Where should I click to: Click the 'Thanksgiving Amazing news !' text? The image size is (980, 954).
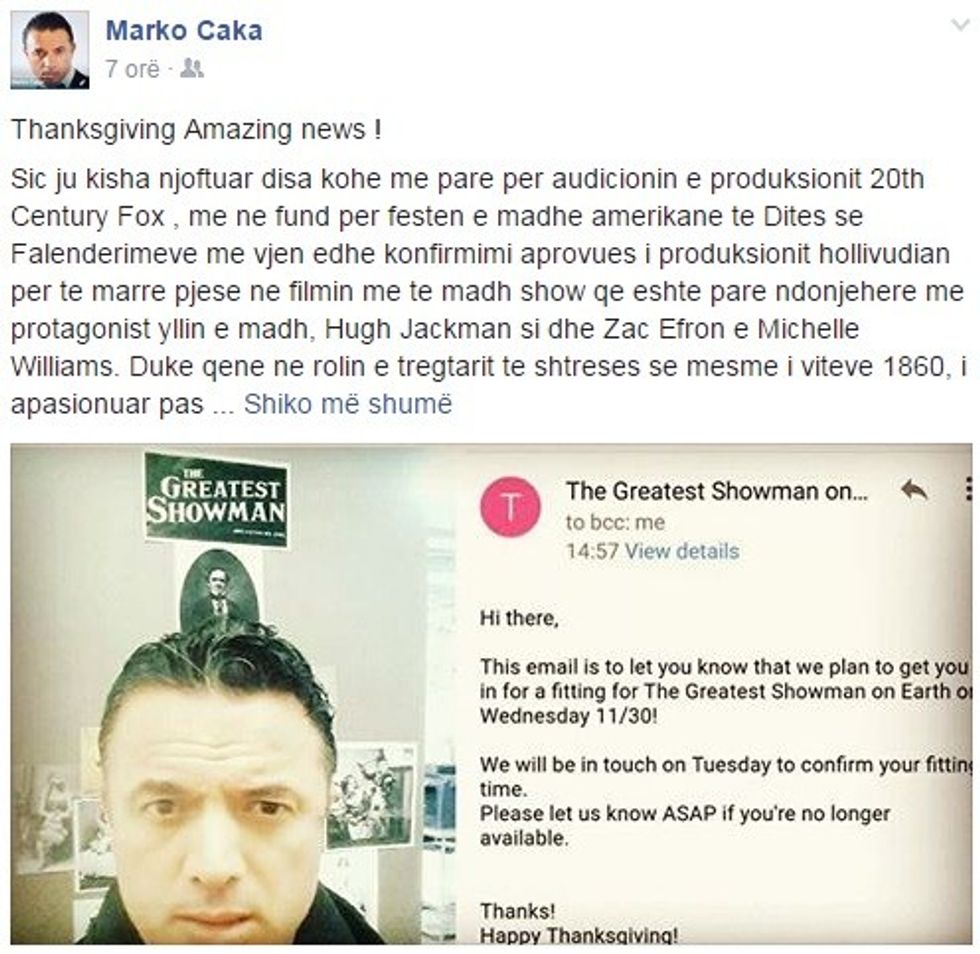196,129
